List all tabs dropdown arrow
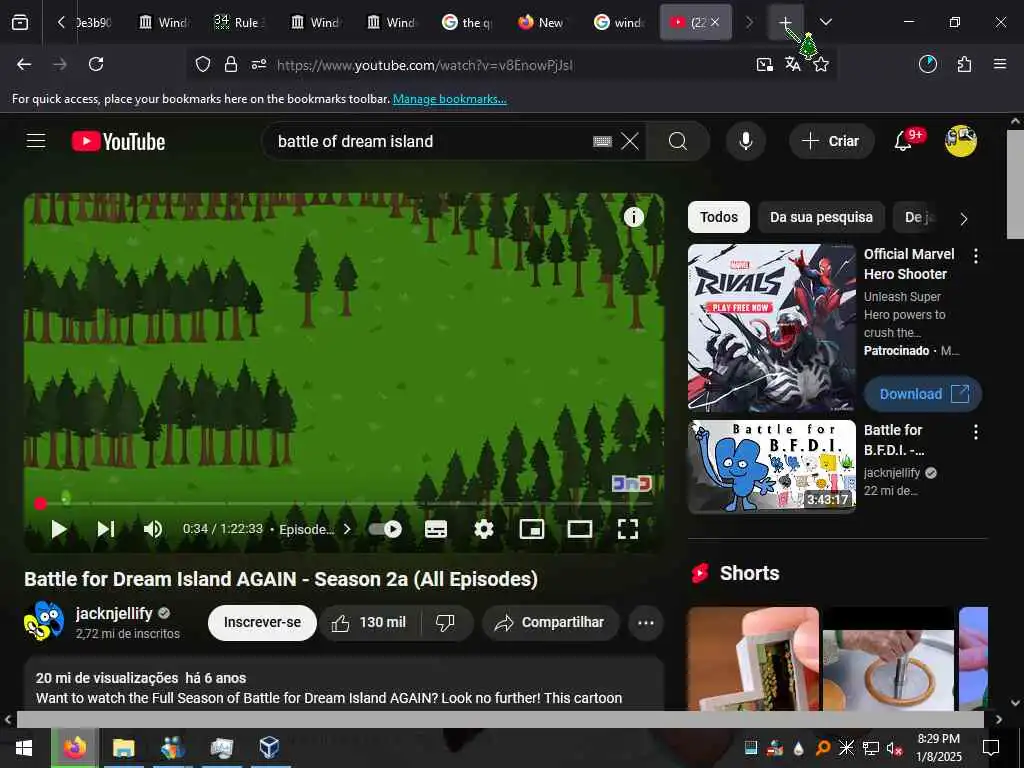1024x768 pixels. coord(825,22)
